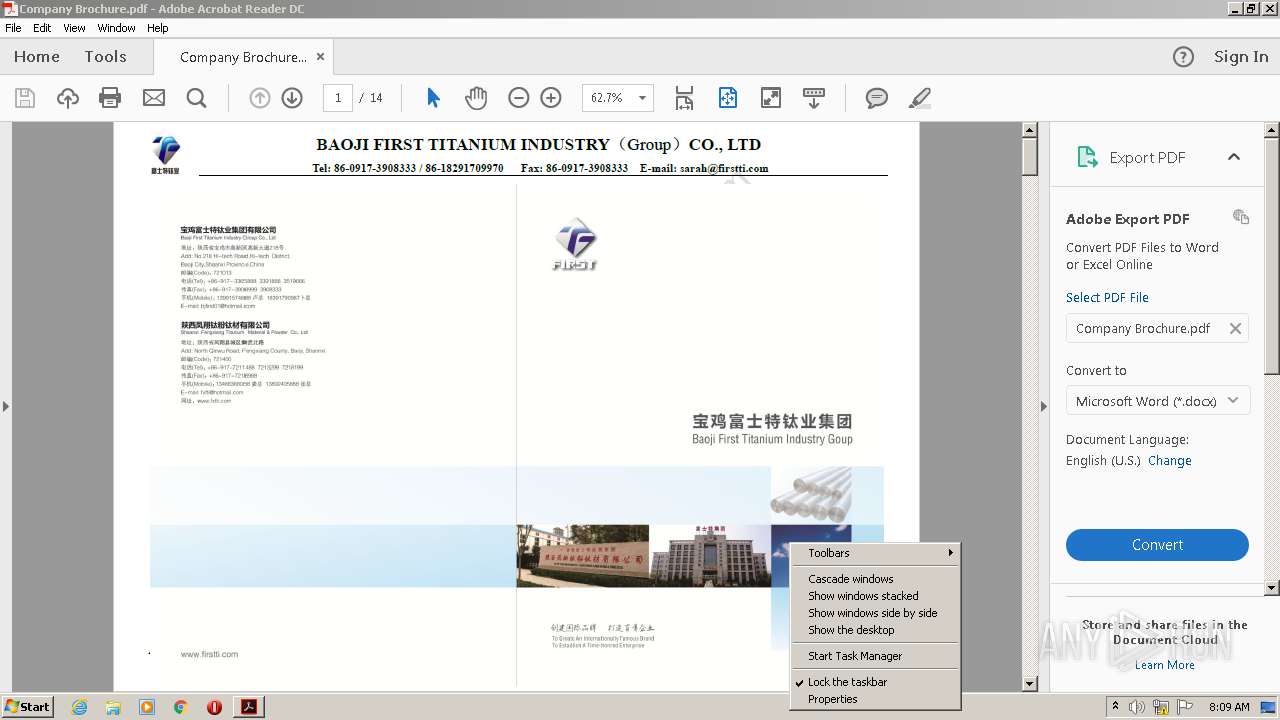Open the zoom percentage dropdown
Viewport: 1280px width, 720px height.
642,98
